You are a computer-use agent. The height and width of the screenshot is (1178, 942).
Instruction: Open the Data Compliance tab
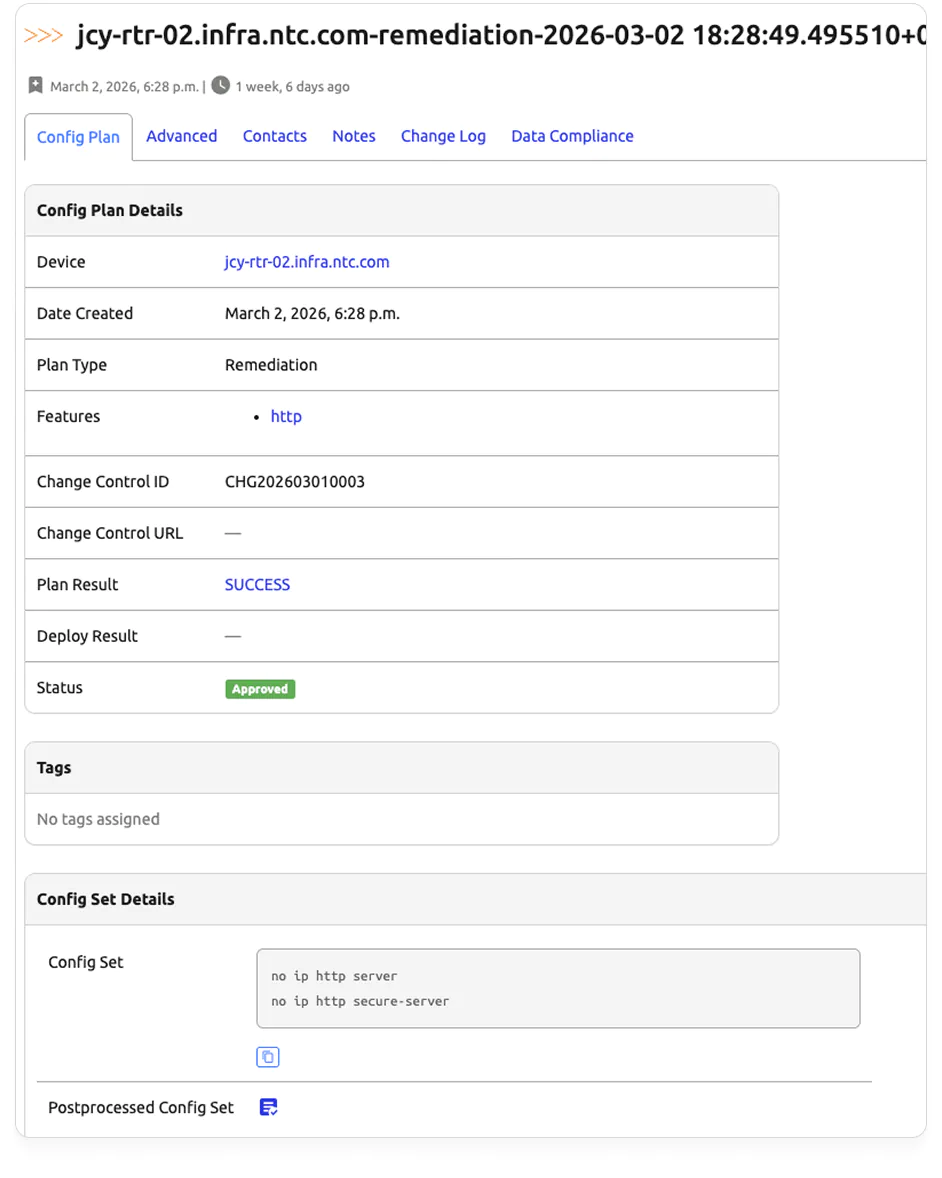pyautogui.click(x=572, y=136)
